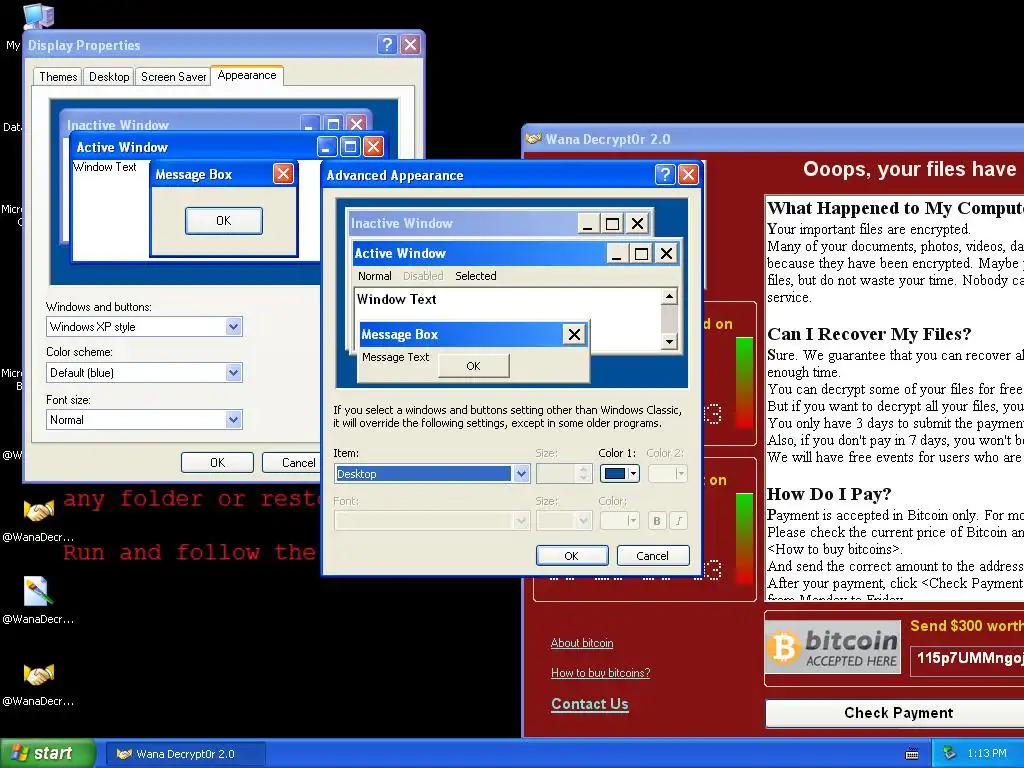
Task: Click preview scrollbar down arrow
Action: click(x=669, y=341)
